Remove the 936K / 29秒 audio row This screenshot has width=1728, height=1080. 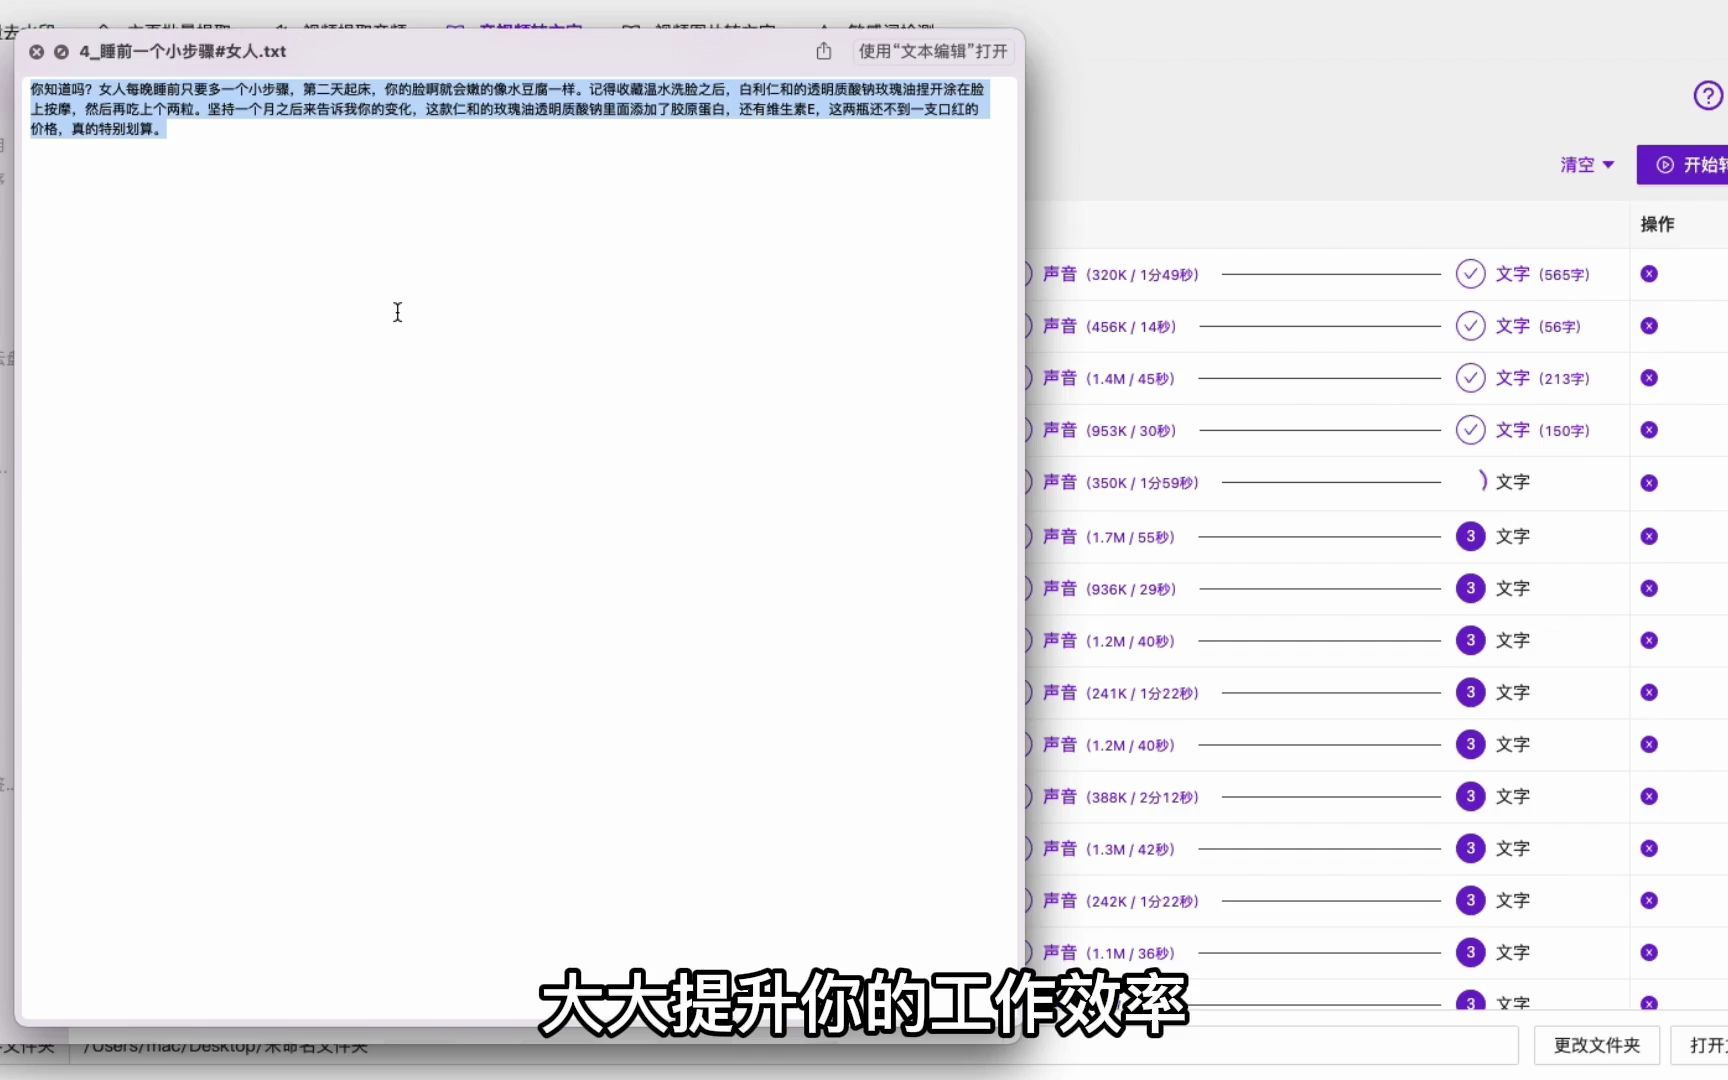pyautogui.click(x=1649, y=589)
